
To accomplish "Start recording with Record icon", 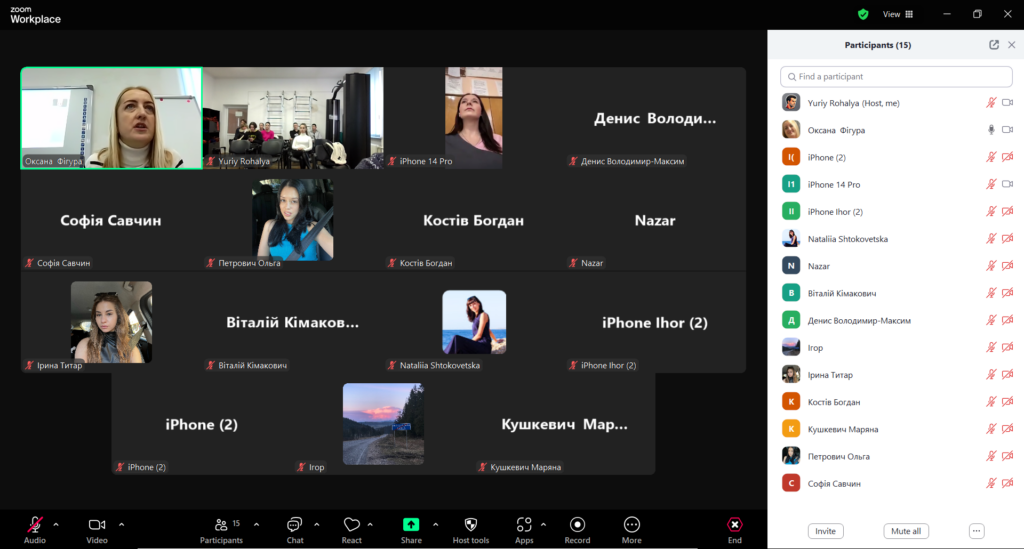I will [x=577, y=525].
